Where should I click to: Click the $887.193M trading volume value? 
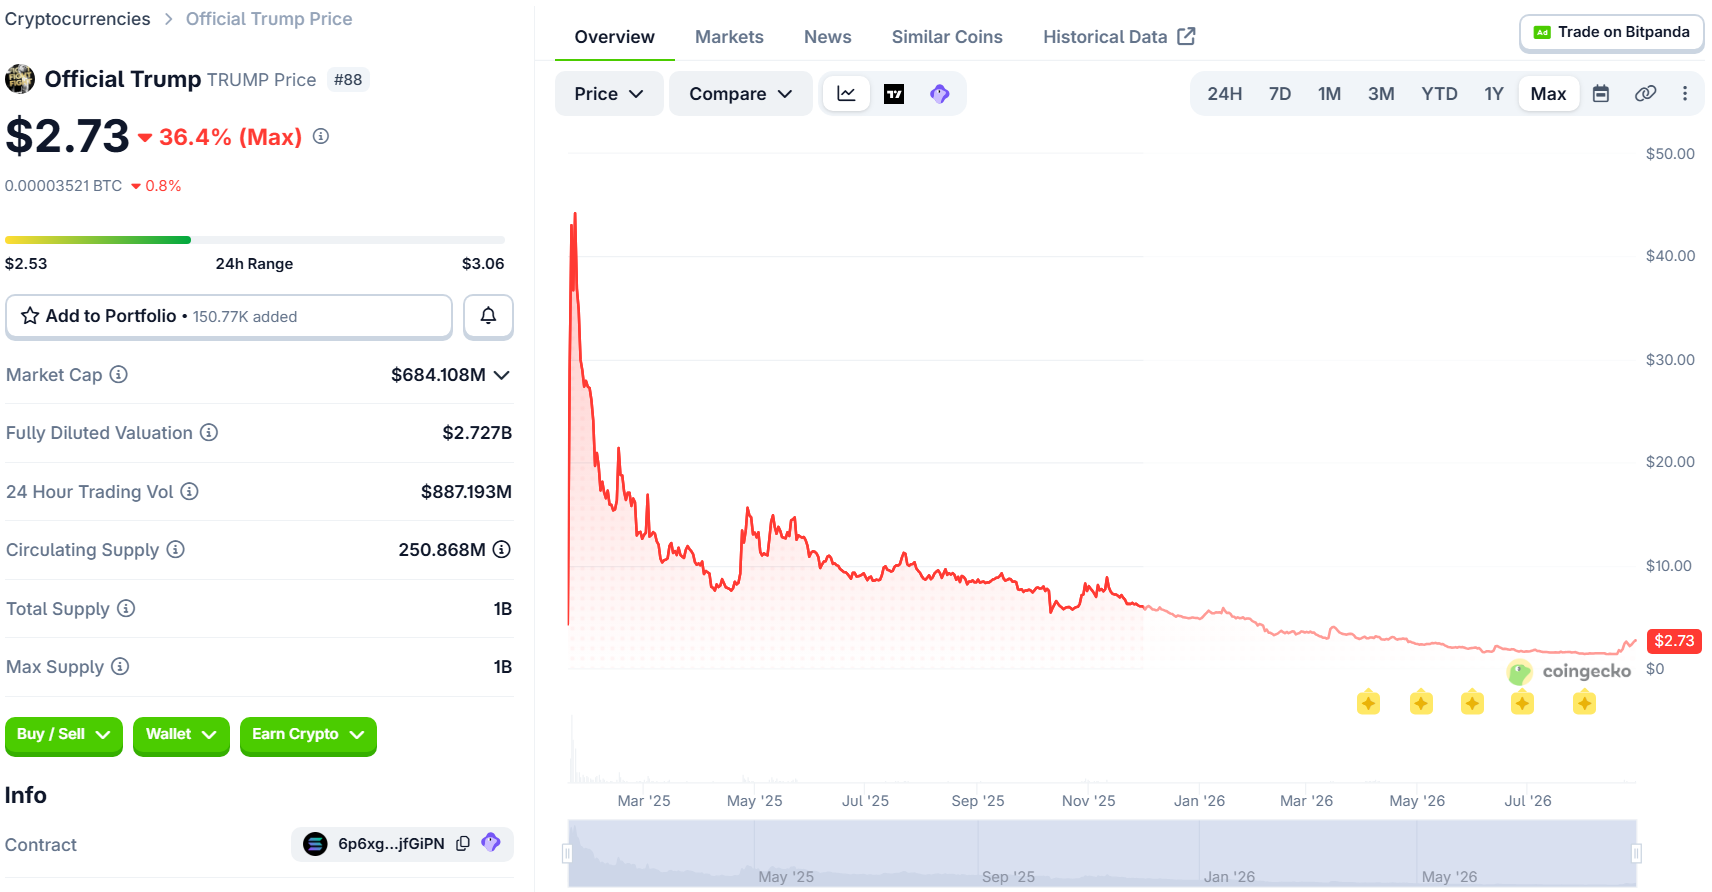click(466, 491)
